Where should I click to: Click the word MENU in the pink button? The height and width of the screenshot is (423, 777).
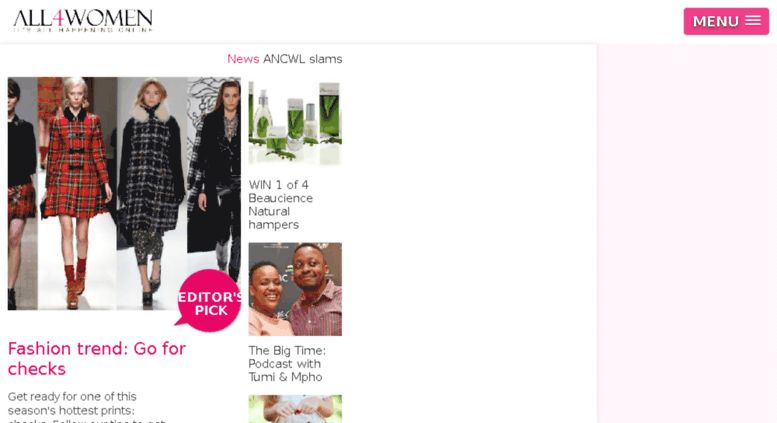tap(716, 21)
